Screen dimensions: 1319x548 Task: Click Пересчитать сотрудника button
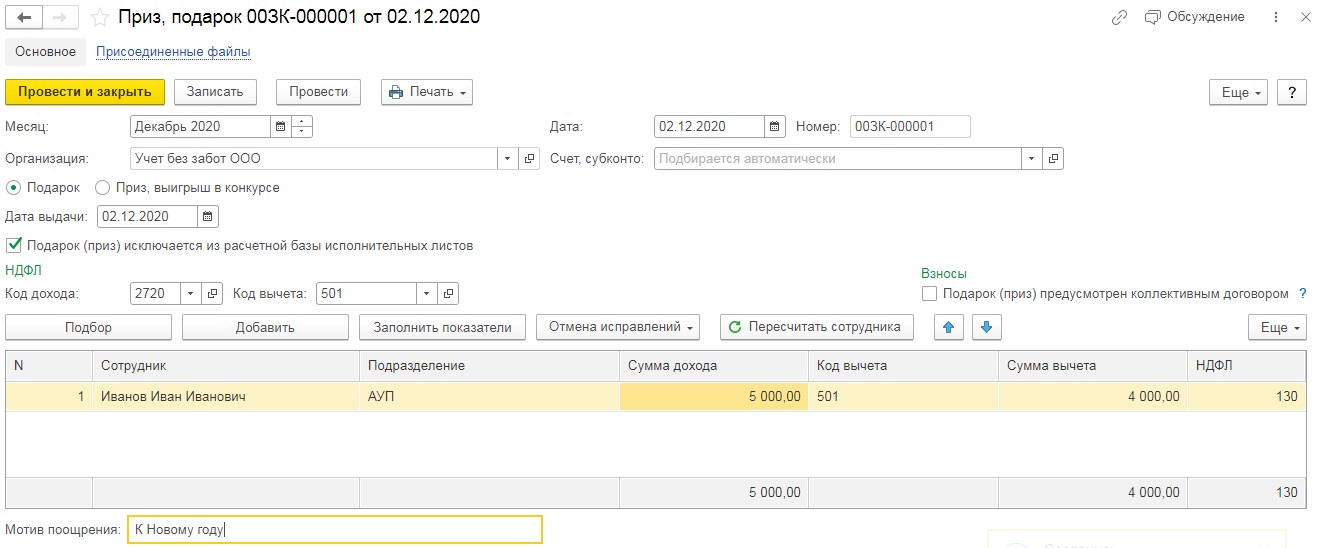[817, 327]
